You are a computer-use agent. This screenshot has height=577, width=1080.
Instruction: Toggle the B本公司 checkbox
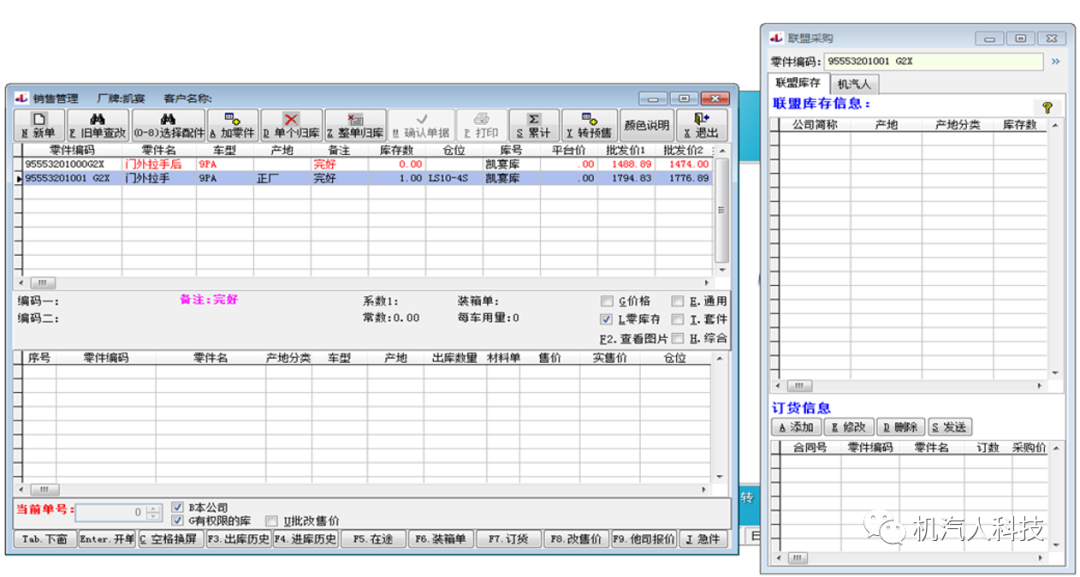pyautogui.click(x=179, y=507)
